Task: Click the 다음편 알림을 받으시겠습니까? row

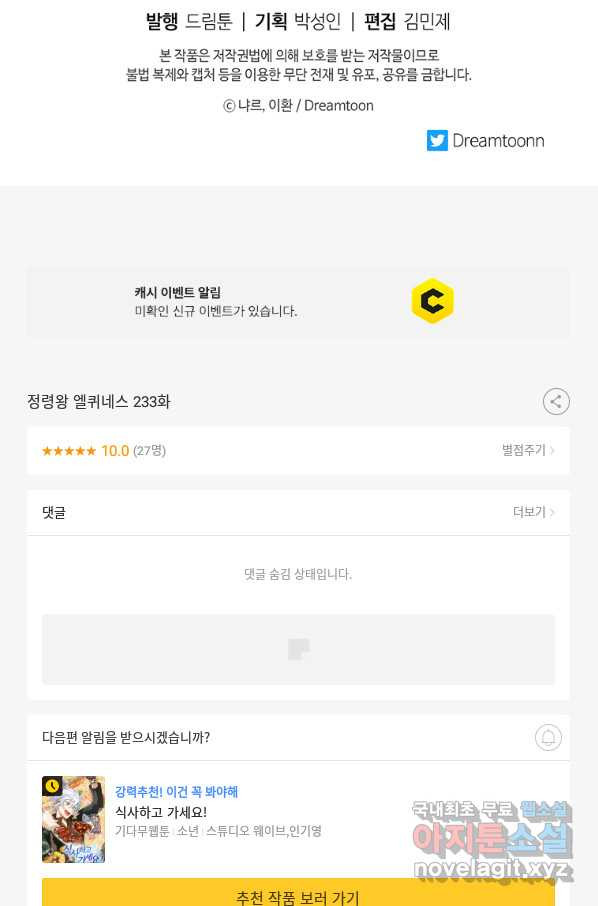Action: tap(298, 738)
